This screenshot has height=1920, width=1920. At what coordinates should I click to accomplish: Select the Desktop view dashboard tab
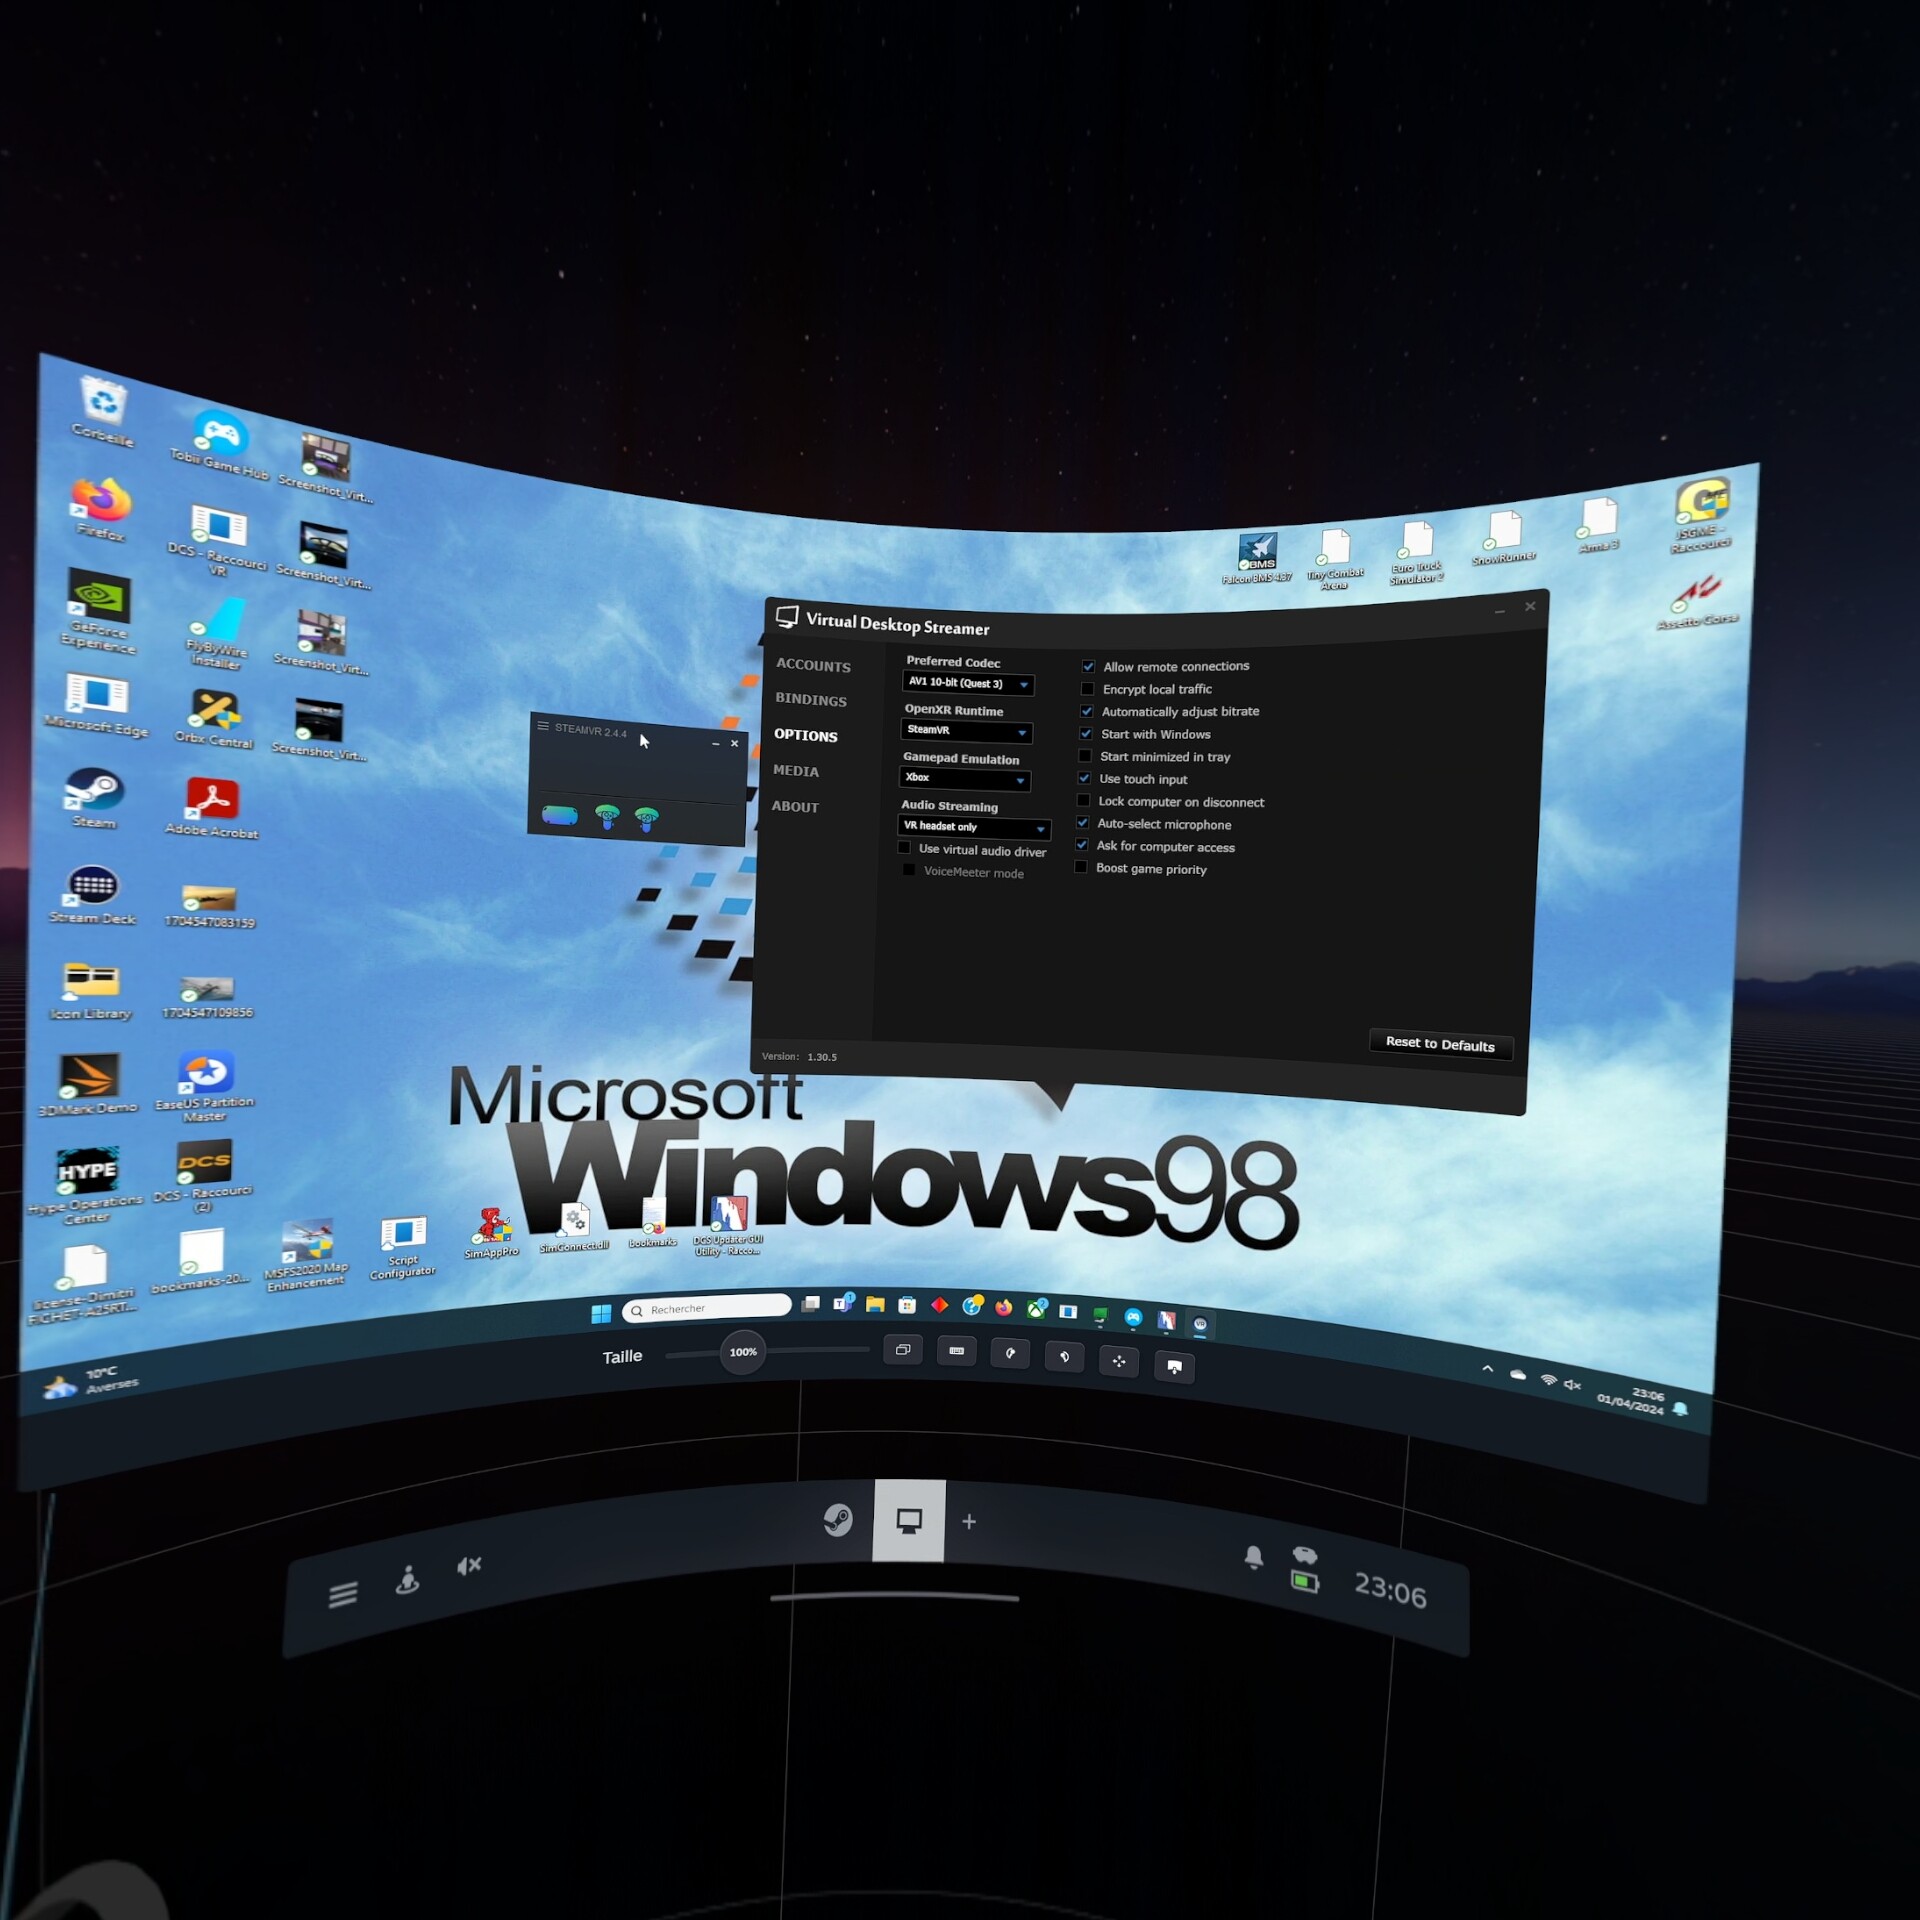[x=908, y=1521]
